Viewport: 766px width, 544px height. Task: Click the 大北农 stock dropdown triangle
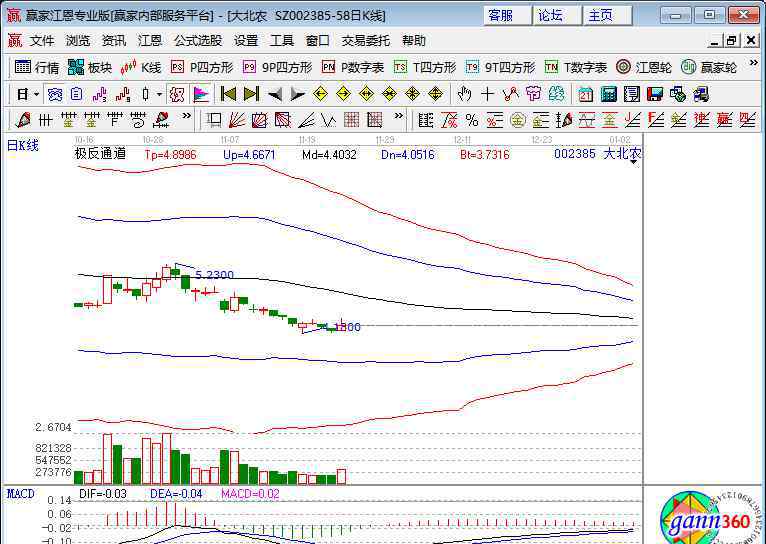634,162
